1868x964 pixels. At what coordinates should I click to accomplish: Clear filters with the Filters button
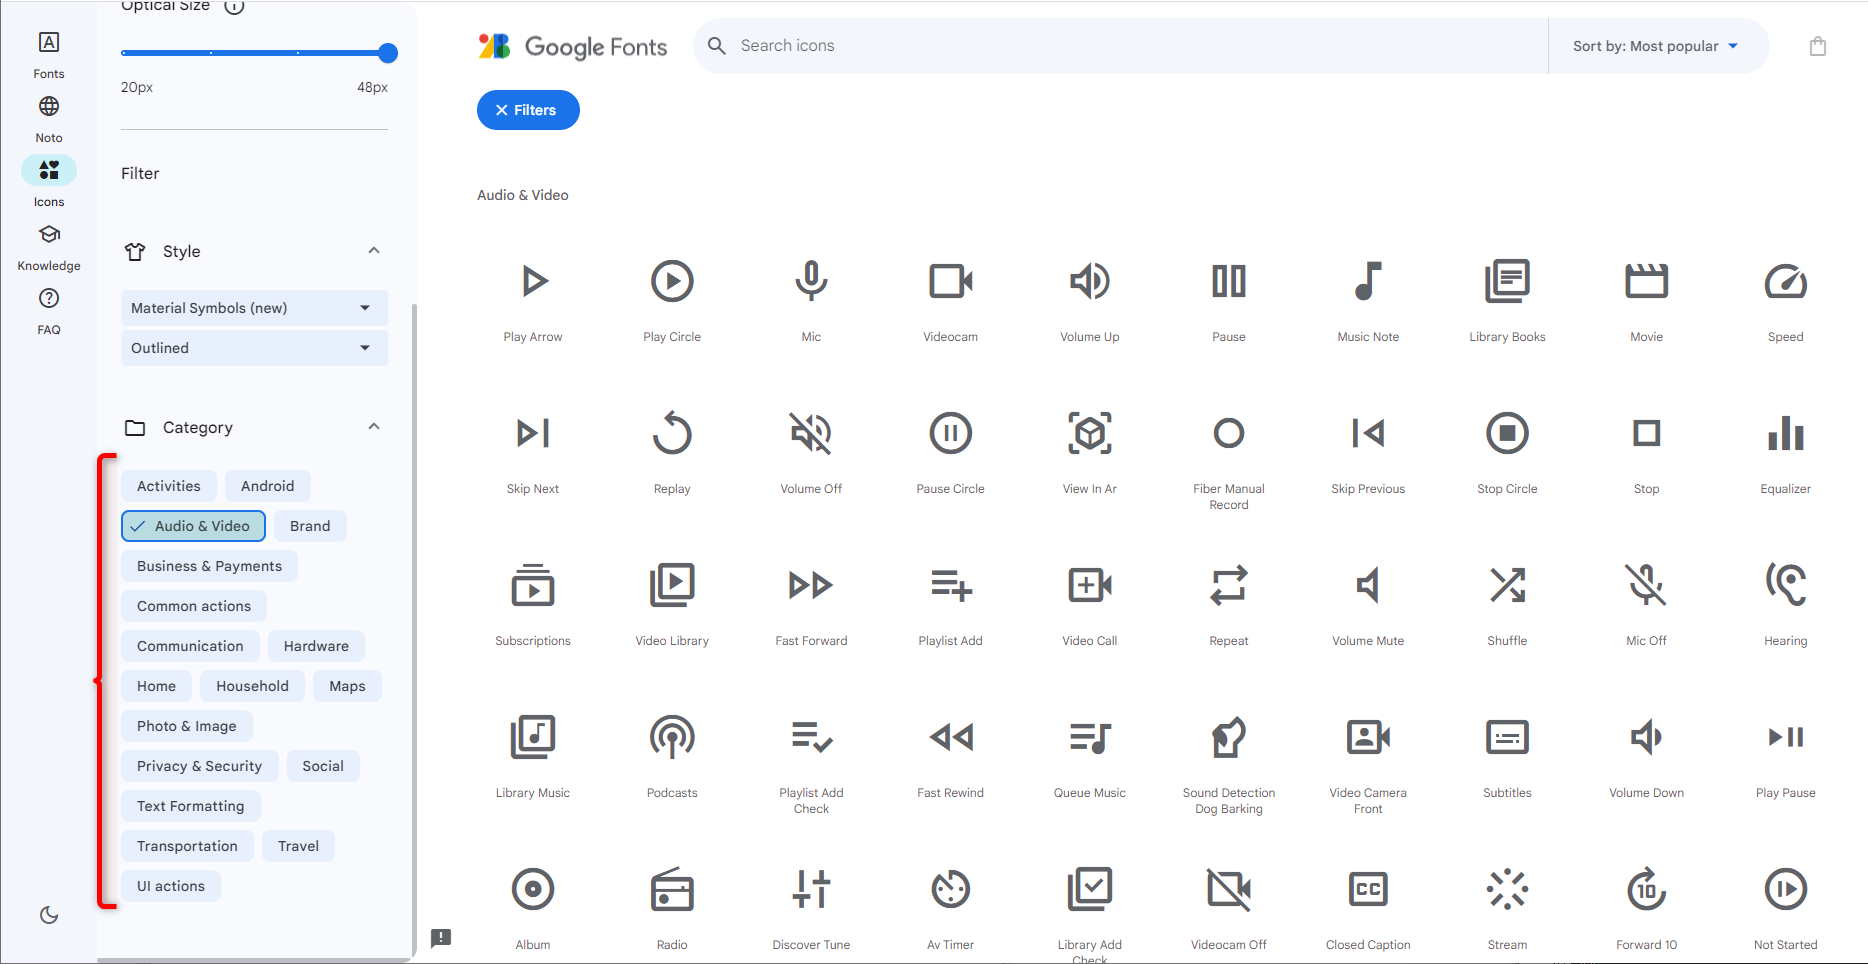coord(527,110)
